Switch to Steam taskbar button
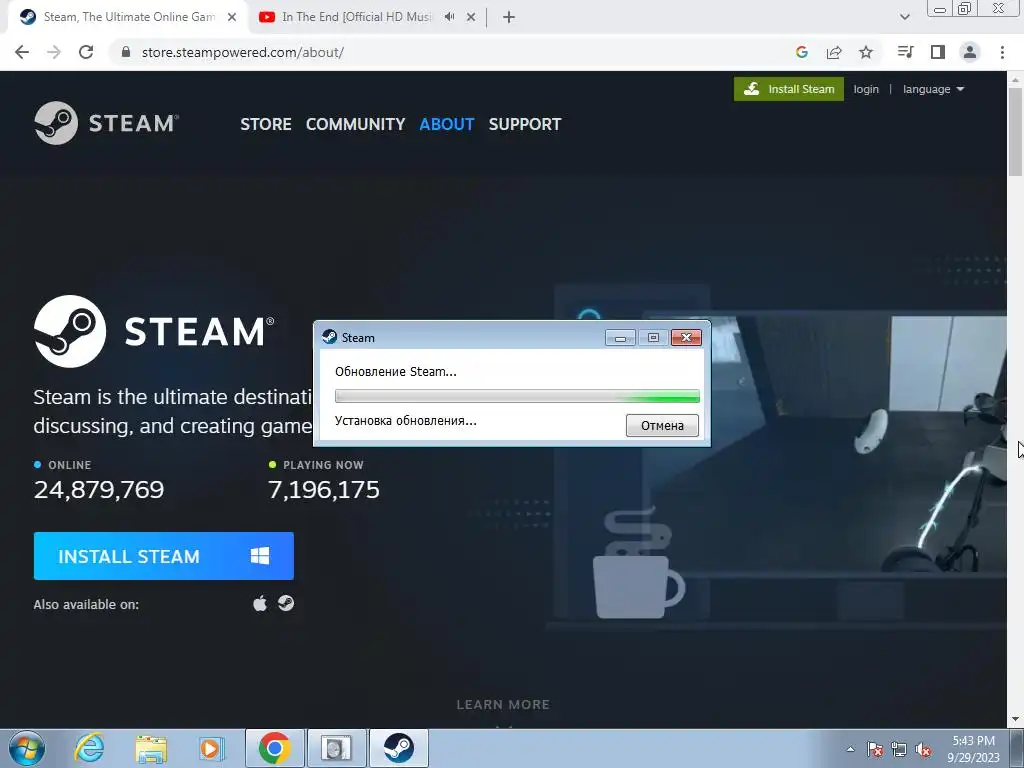Screen dimensions: 1024x768 [399, 748]
